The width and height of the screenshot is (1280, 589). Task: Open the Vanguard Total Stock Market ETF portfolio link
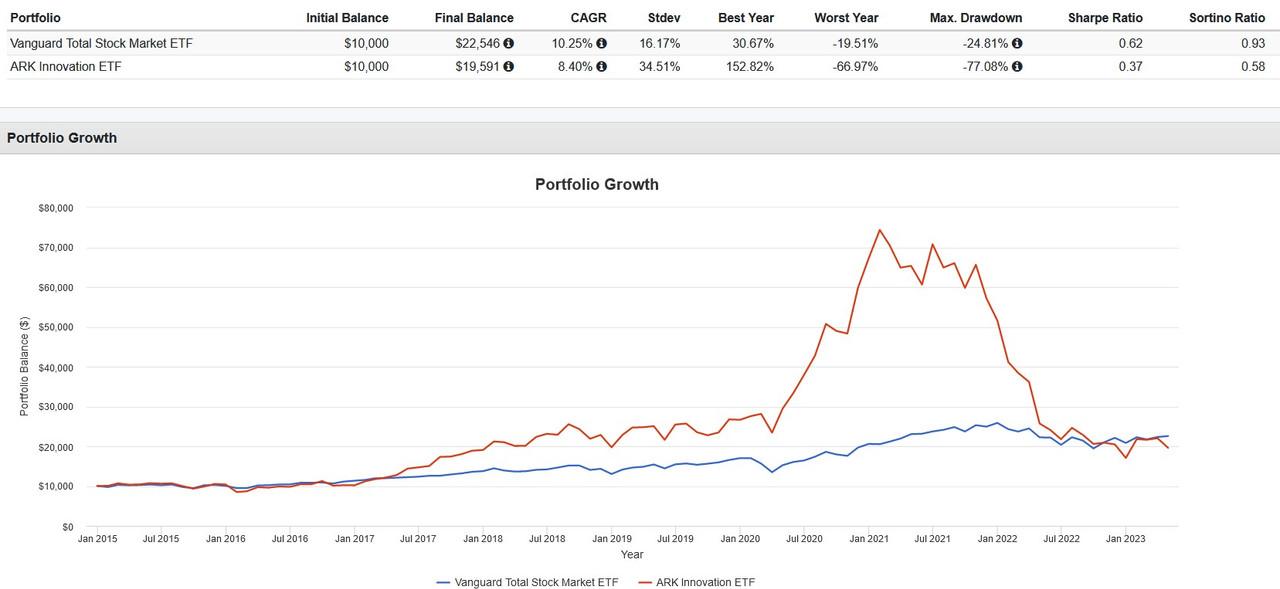pos(102,42)
